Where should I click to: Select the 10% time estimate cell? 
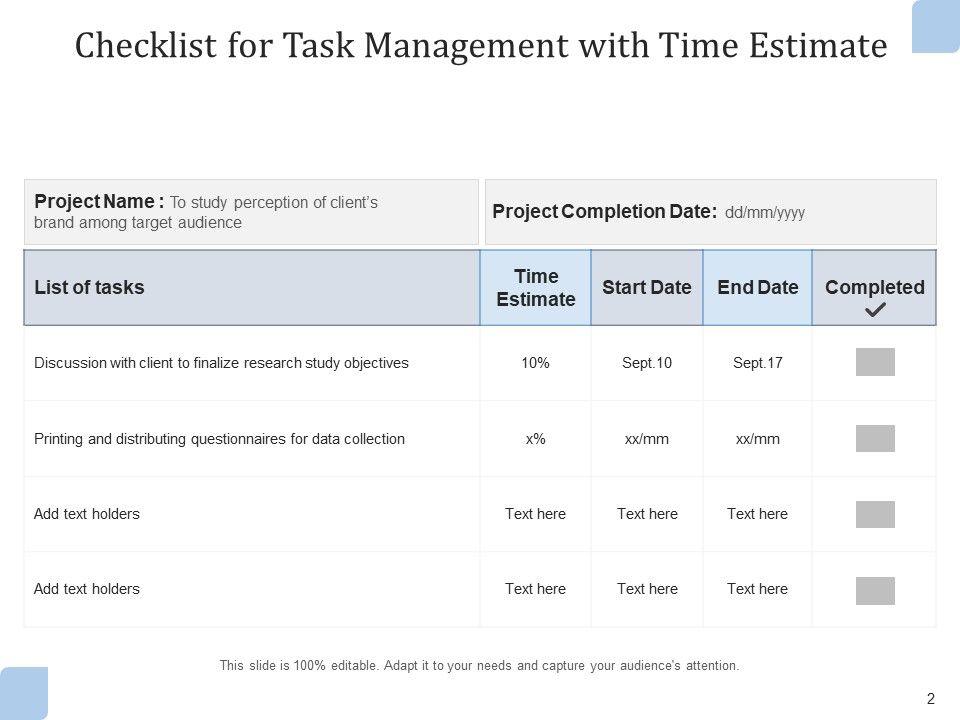coord(535,363)
